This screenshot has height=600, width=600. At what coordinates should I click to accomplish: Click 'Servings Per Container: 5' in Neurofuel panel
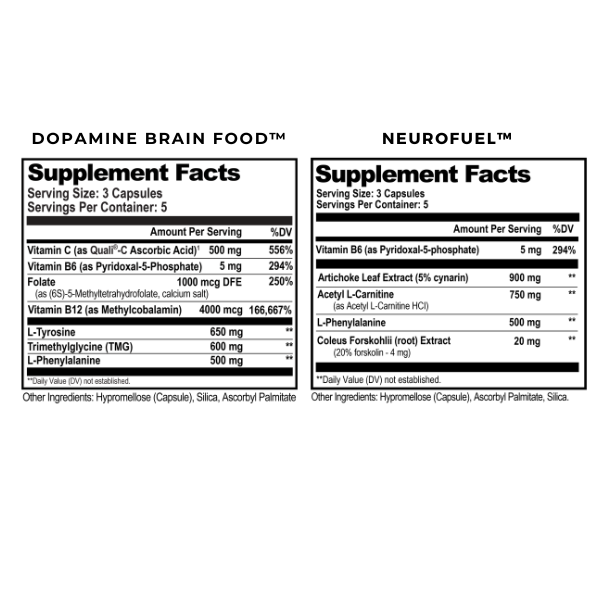tap(372, 205)
